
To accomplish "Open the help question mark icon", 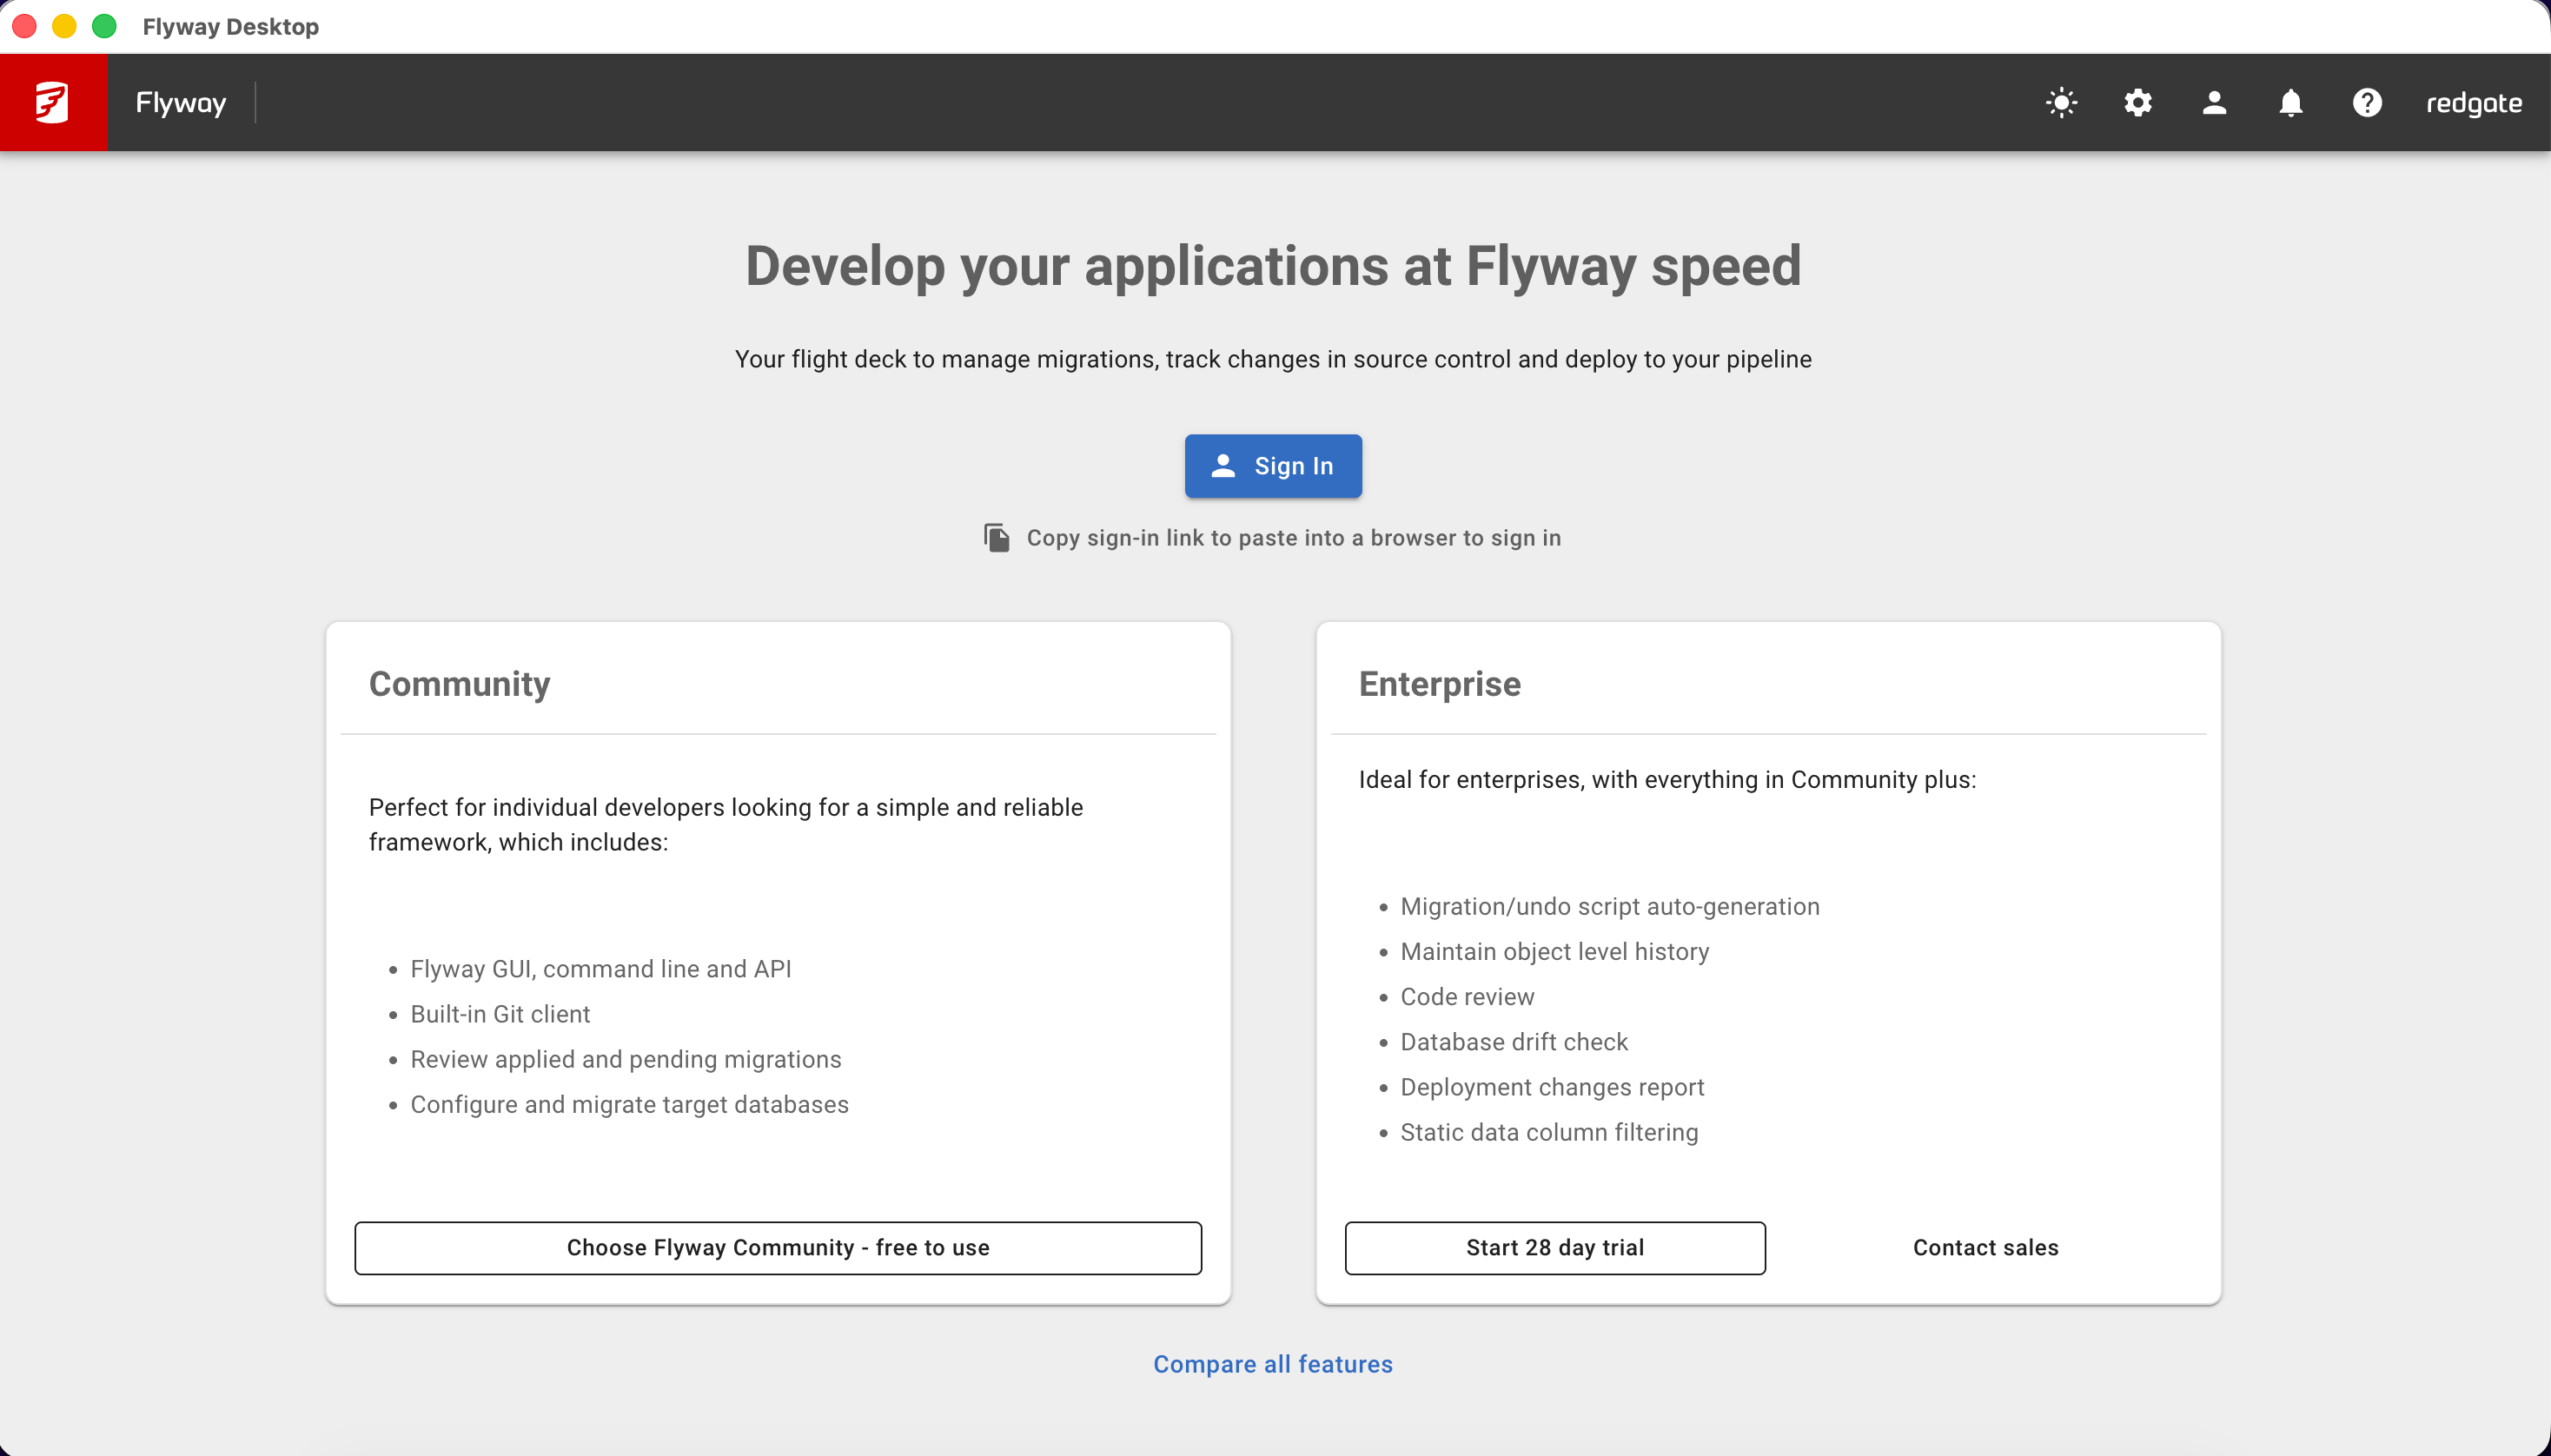I will click(x=2367, y=103).
